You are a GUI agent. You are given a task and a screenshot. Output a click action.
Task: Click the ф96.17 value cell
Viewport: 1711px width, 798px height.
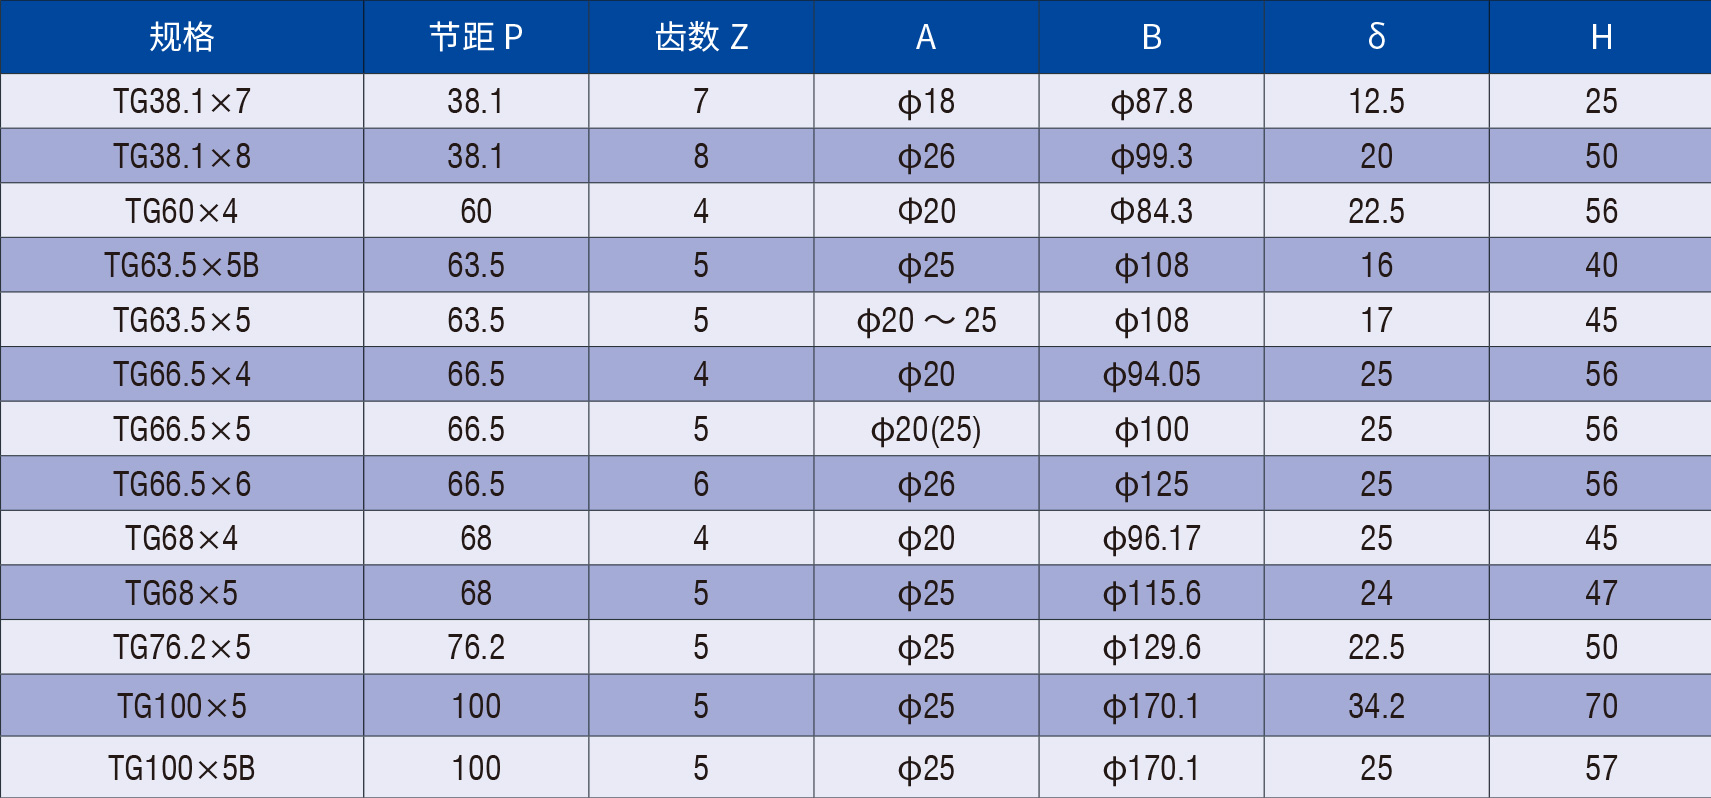[1151, 539]
